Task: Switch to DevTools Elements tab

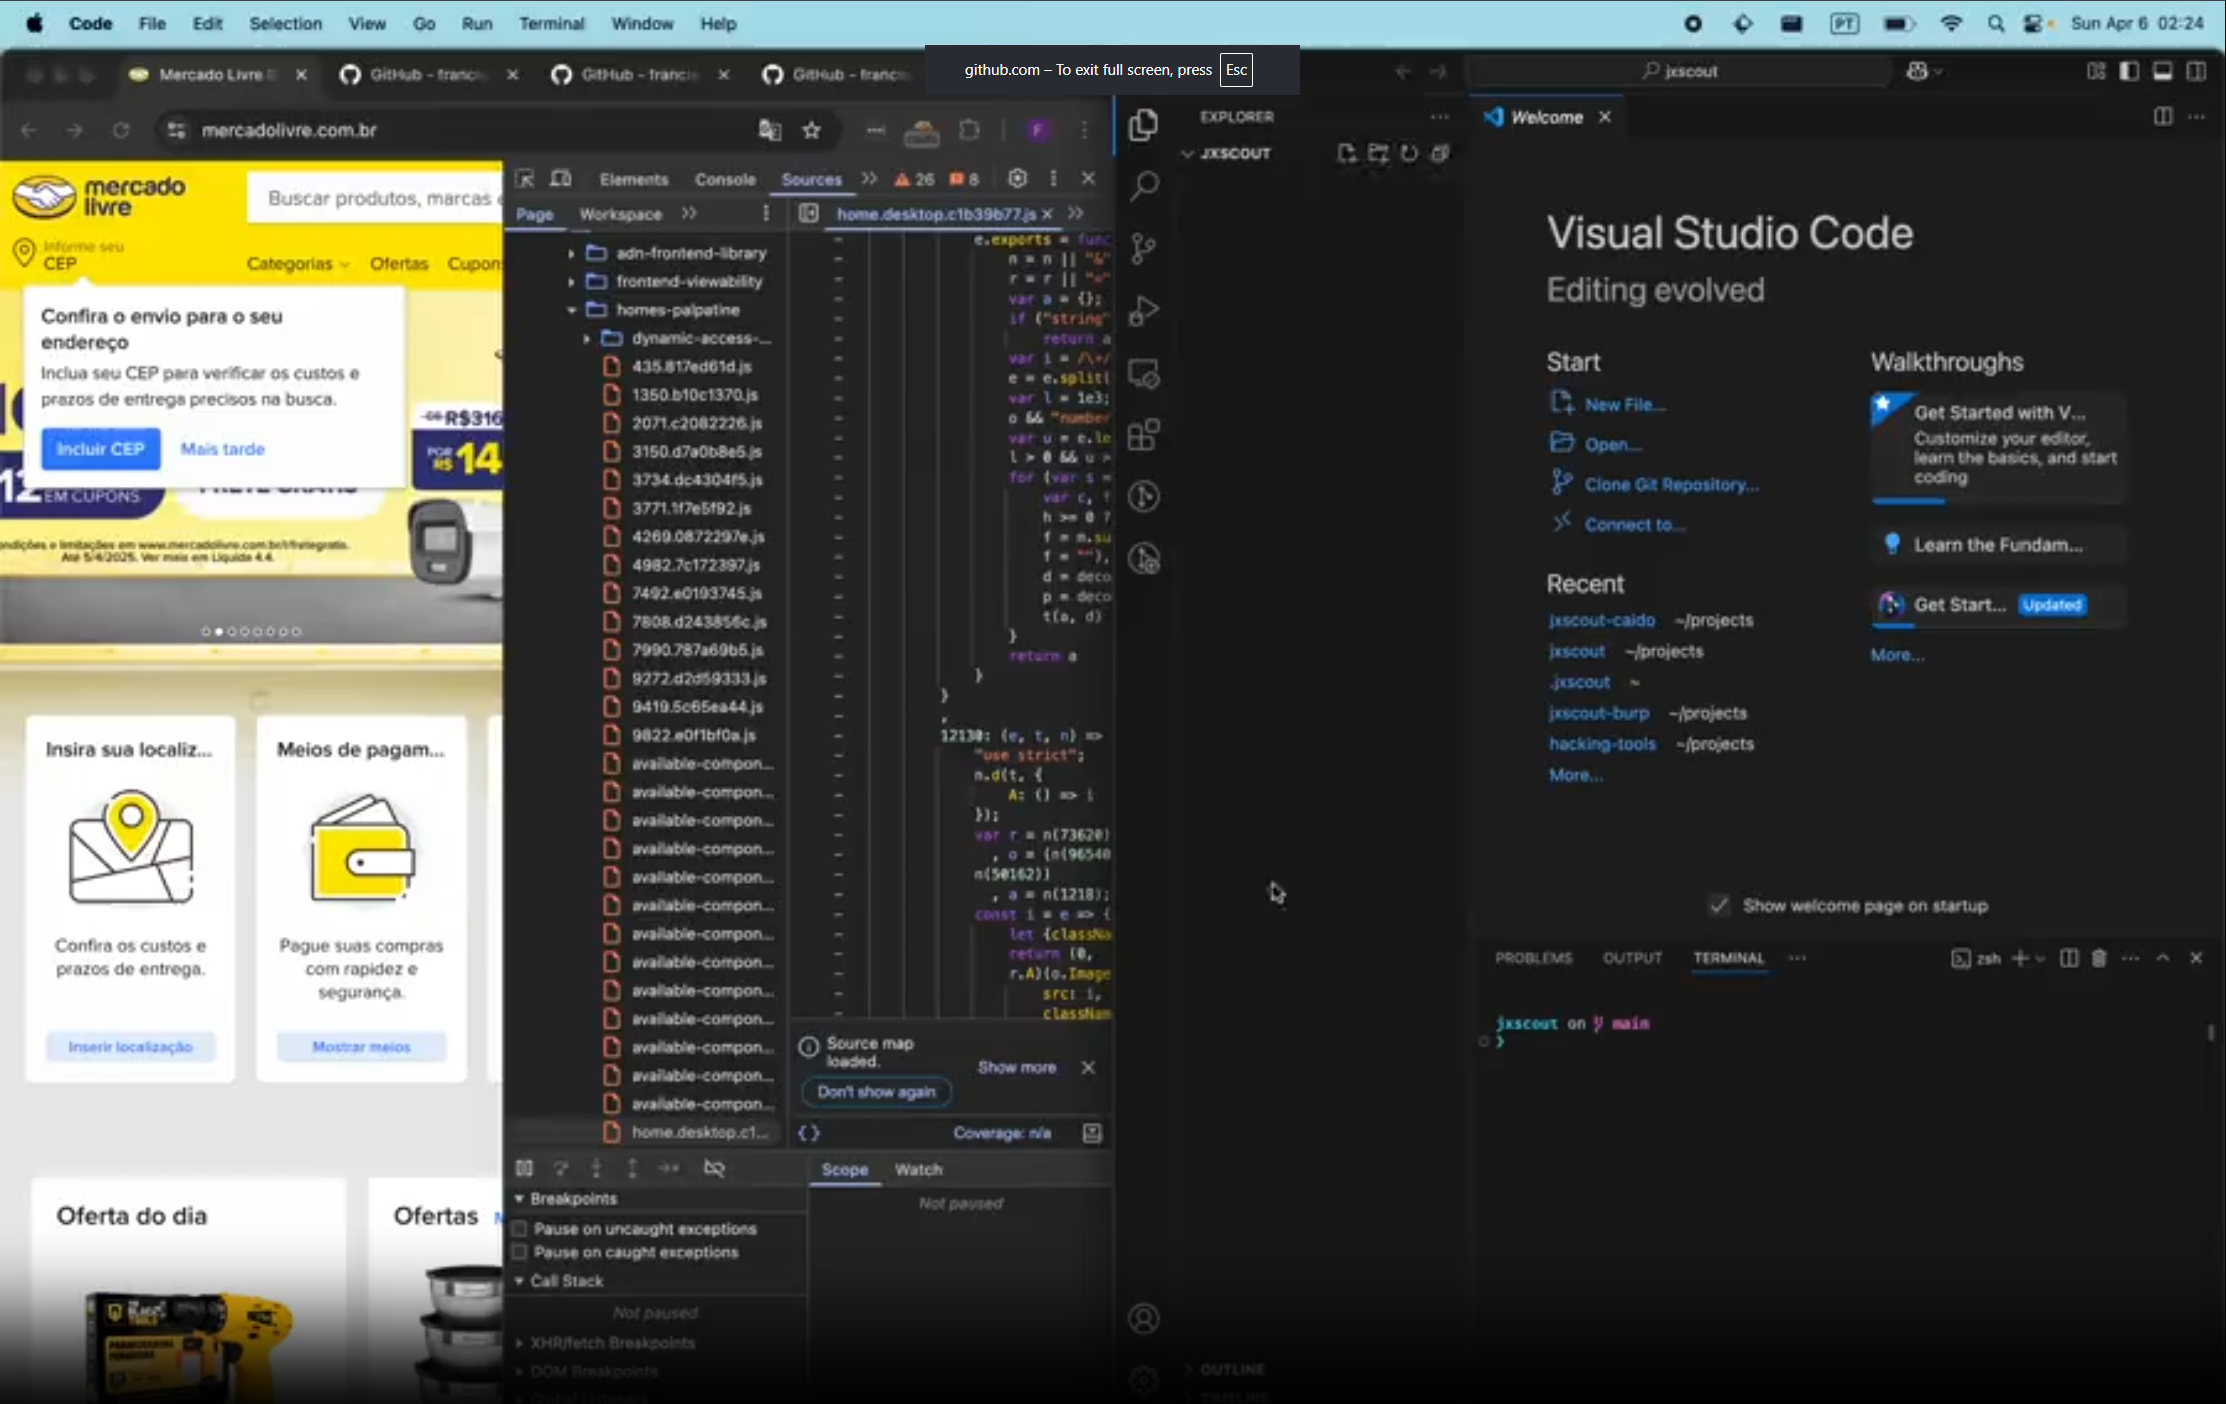Action: 634,179
